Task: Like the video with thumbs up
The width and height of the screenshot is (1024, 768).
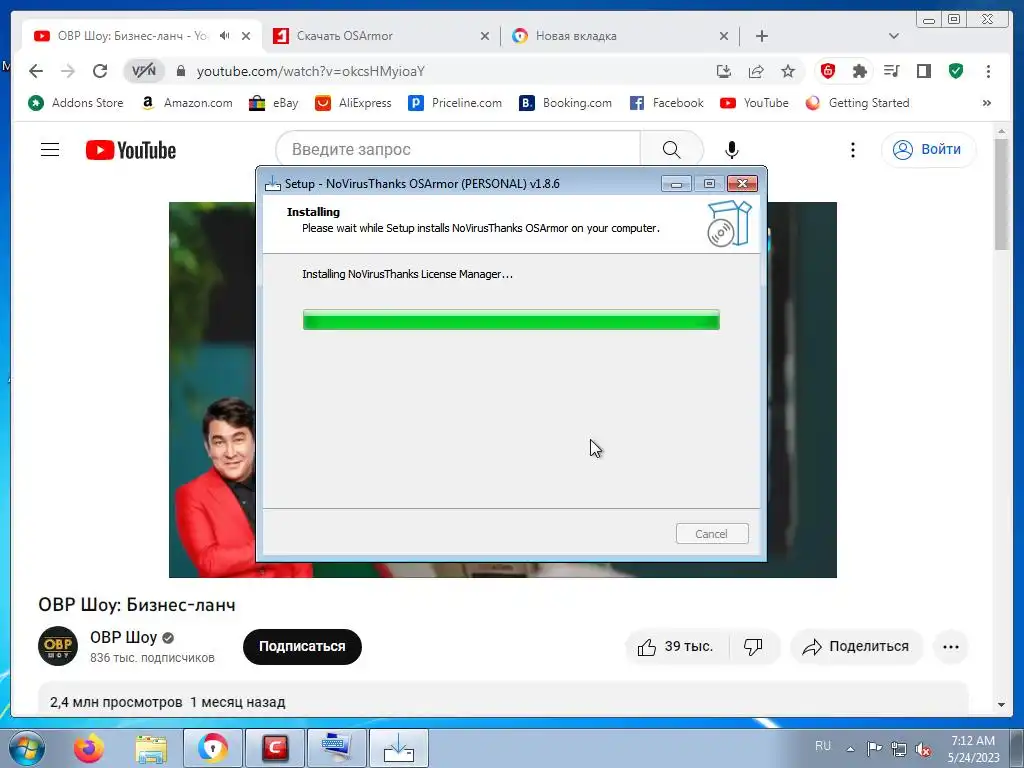Action: 677,647
